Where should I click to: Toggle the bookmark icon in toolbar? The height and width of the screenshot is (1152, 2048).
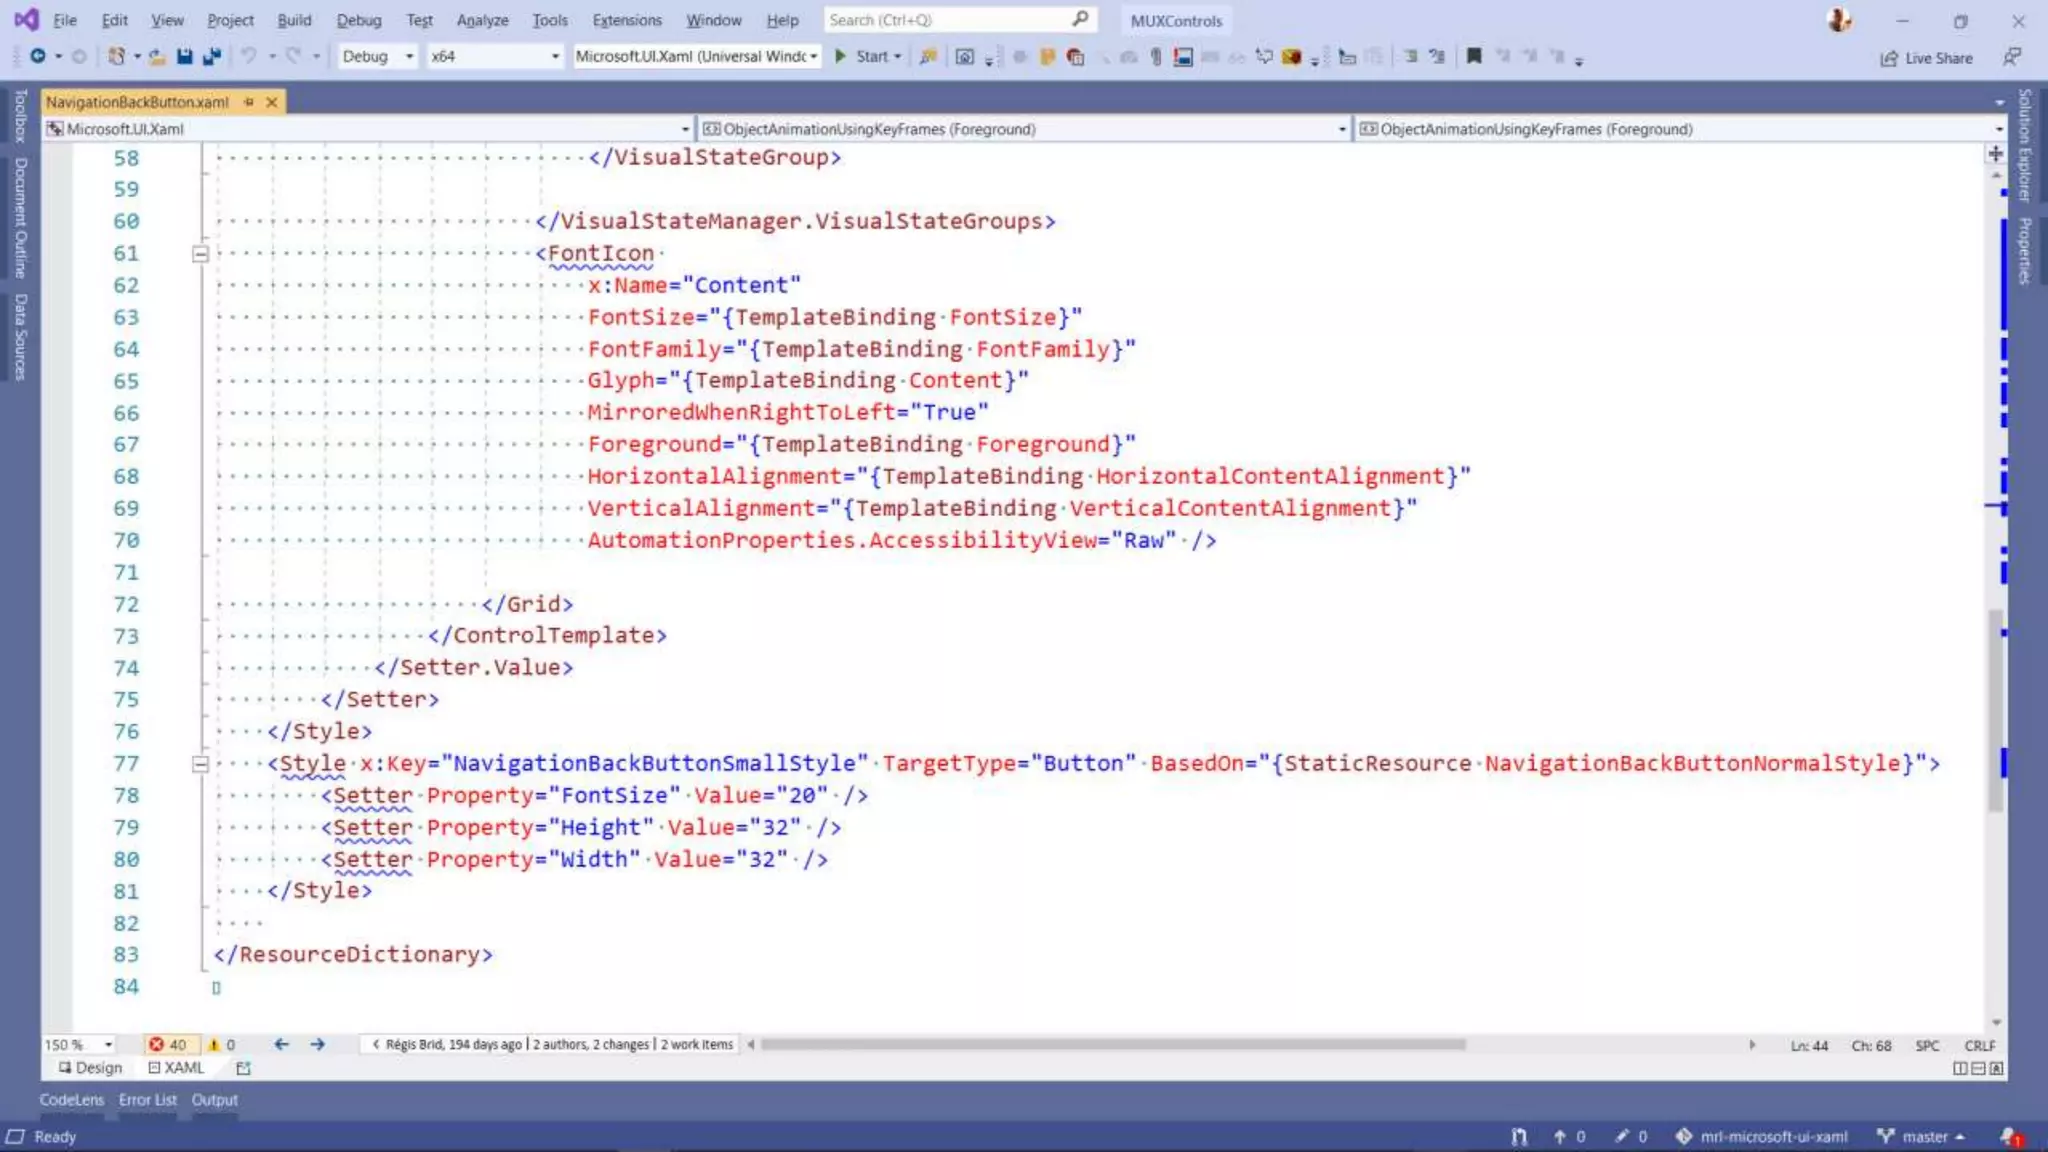click(1473, 57)
